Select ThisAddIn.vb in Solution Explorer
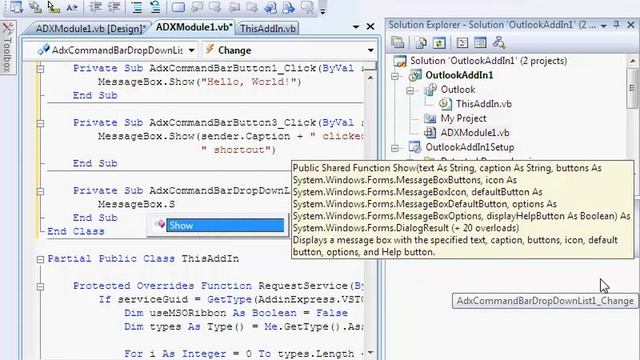Viewport: 640px width, 360px height. [484, 104]
